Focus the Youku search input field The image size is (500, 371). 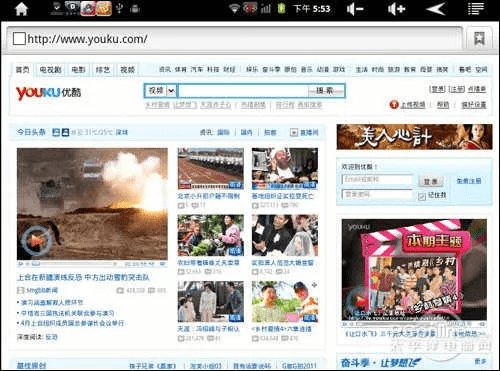[x=243, y=91]
